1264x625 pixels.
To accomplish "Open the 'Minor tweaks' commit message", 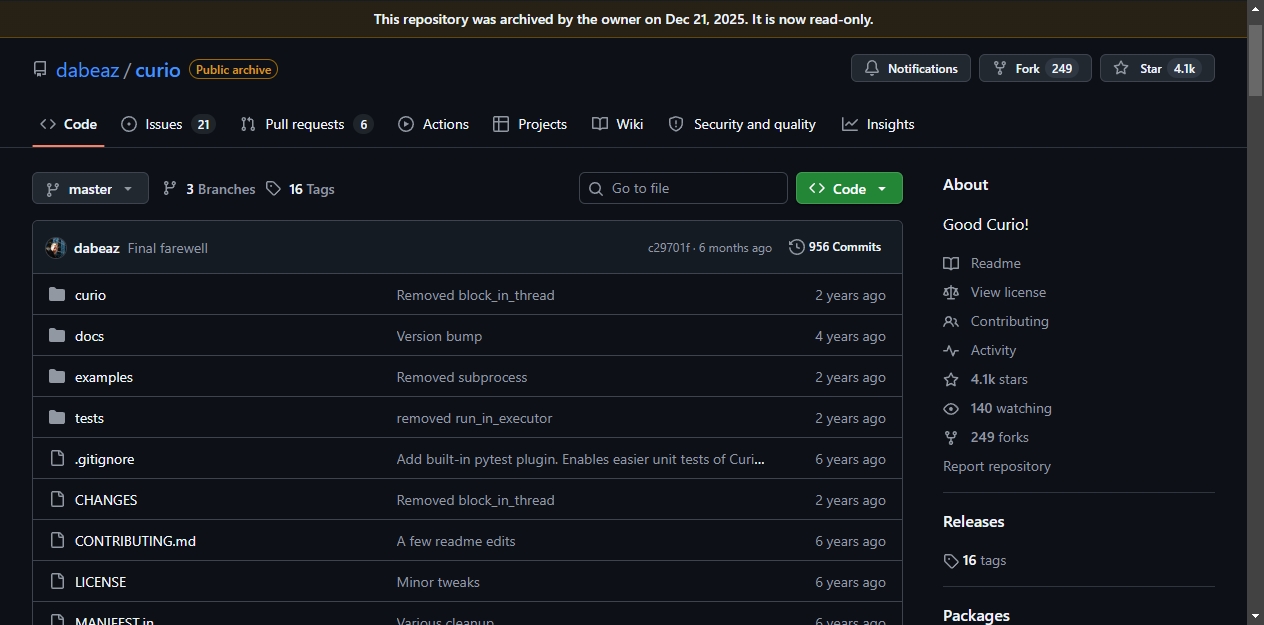I will coord(438,582).
